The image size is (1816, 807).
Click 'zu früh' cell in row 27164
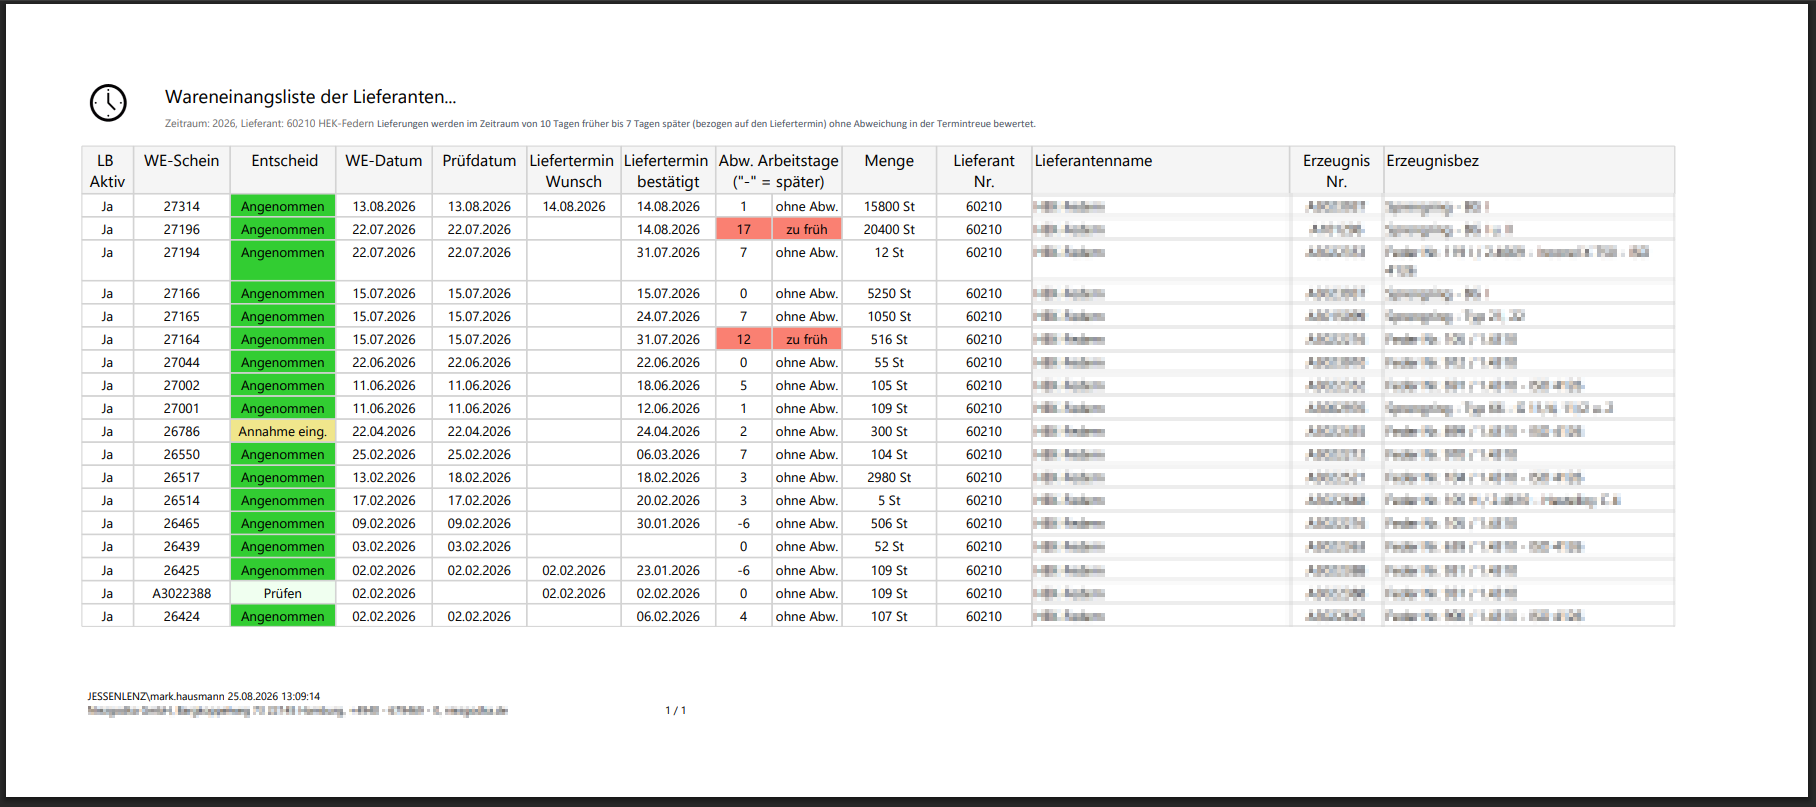click(807, 339)
